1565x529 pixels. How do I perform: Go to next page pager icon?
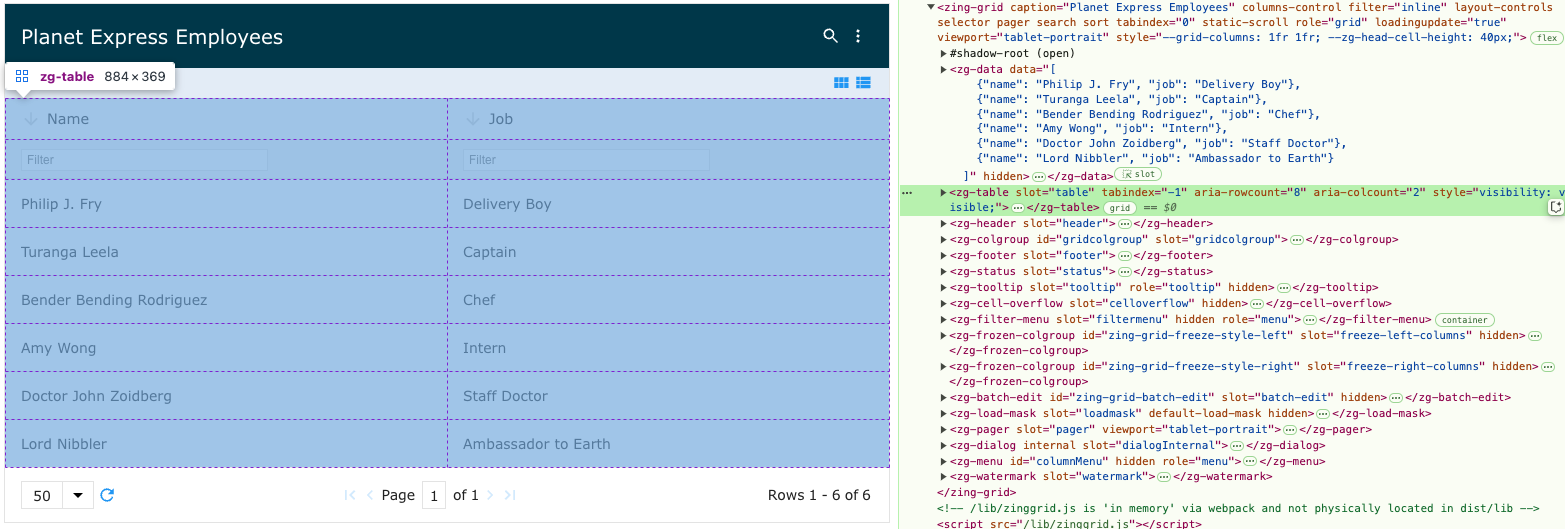[x=490, y=495]
